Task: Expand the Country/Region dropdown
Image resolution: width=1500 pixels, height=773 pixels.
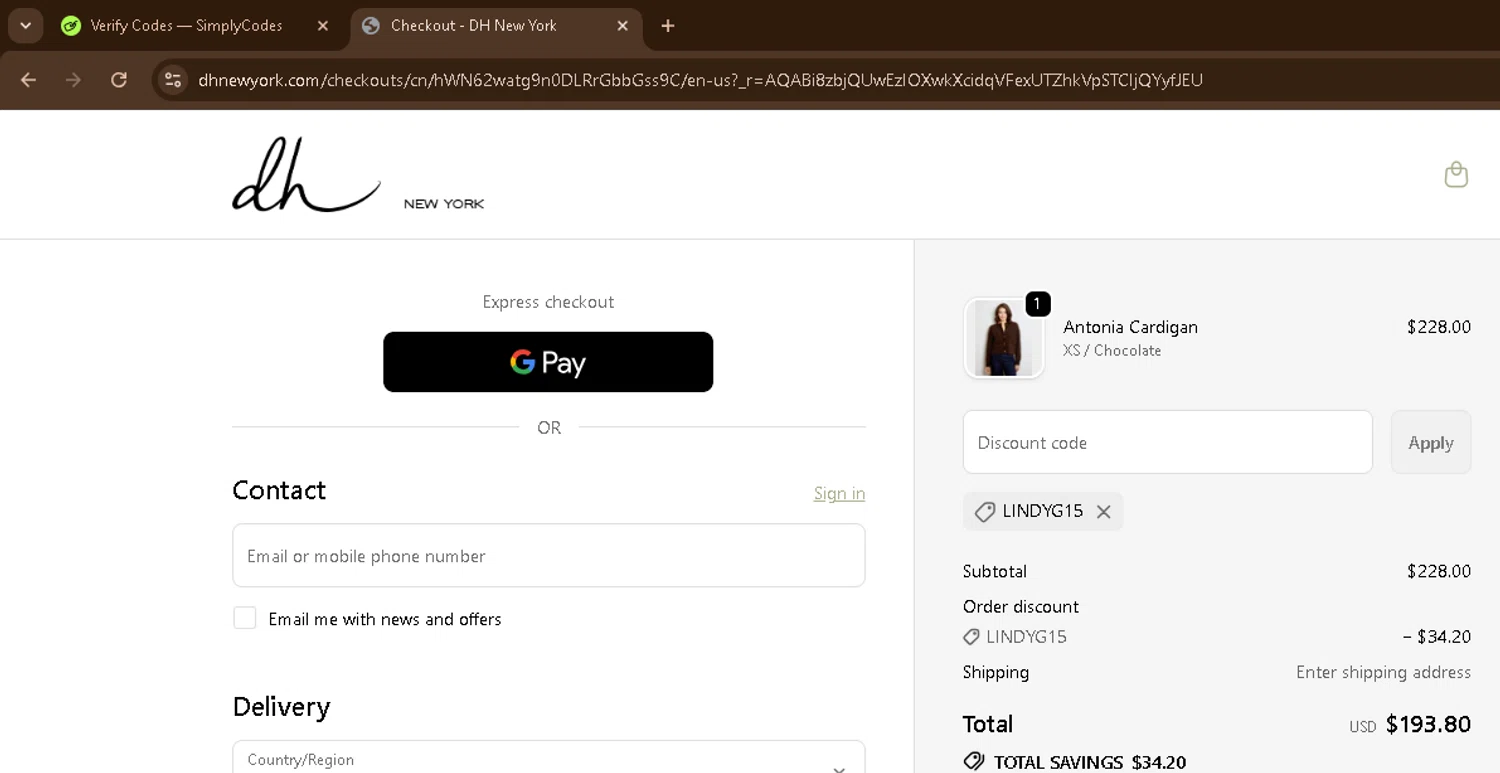Action: pyautogui.click(x=548, y=757)
